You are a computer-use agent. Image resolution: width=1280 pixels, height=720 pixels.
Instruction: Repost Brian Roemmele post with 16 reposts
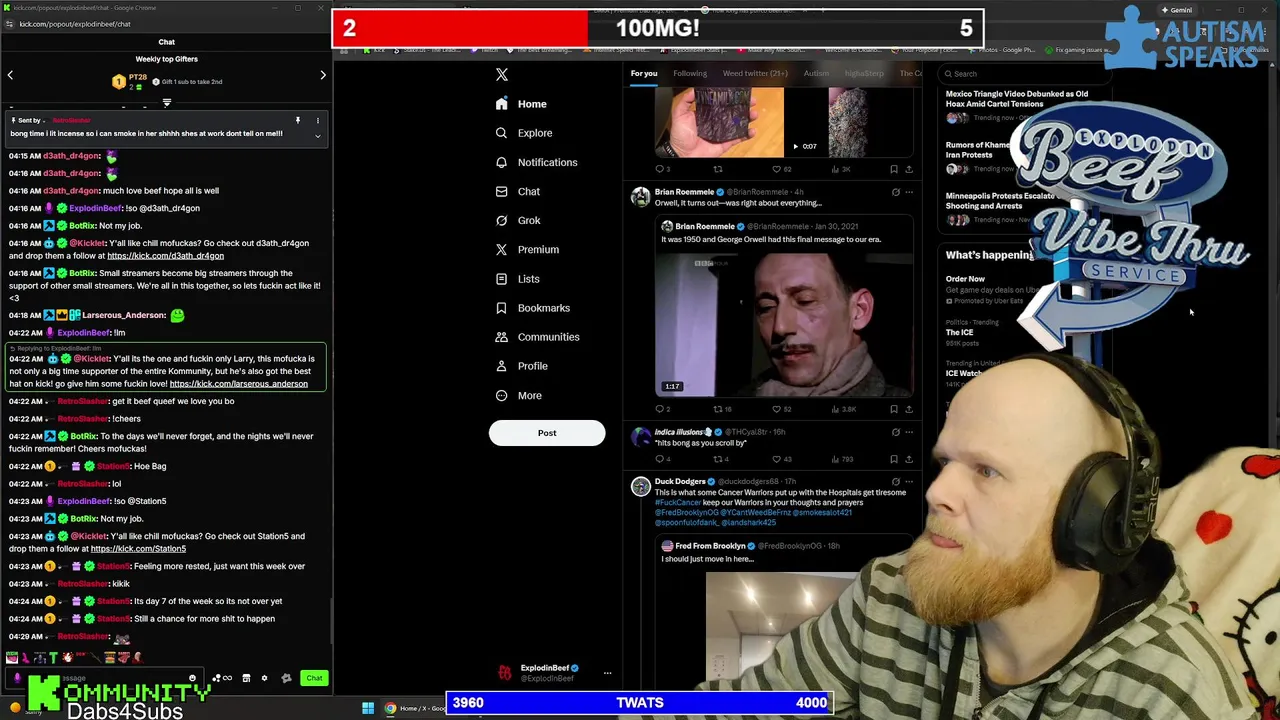(722, 409)
